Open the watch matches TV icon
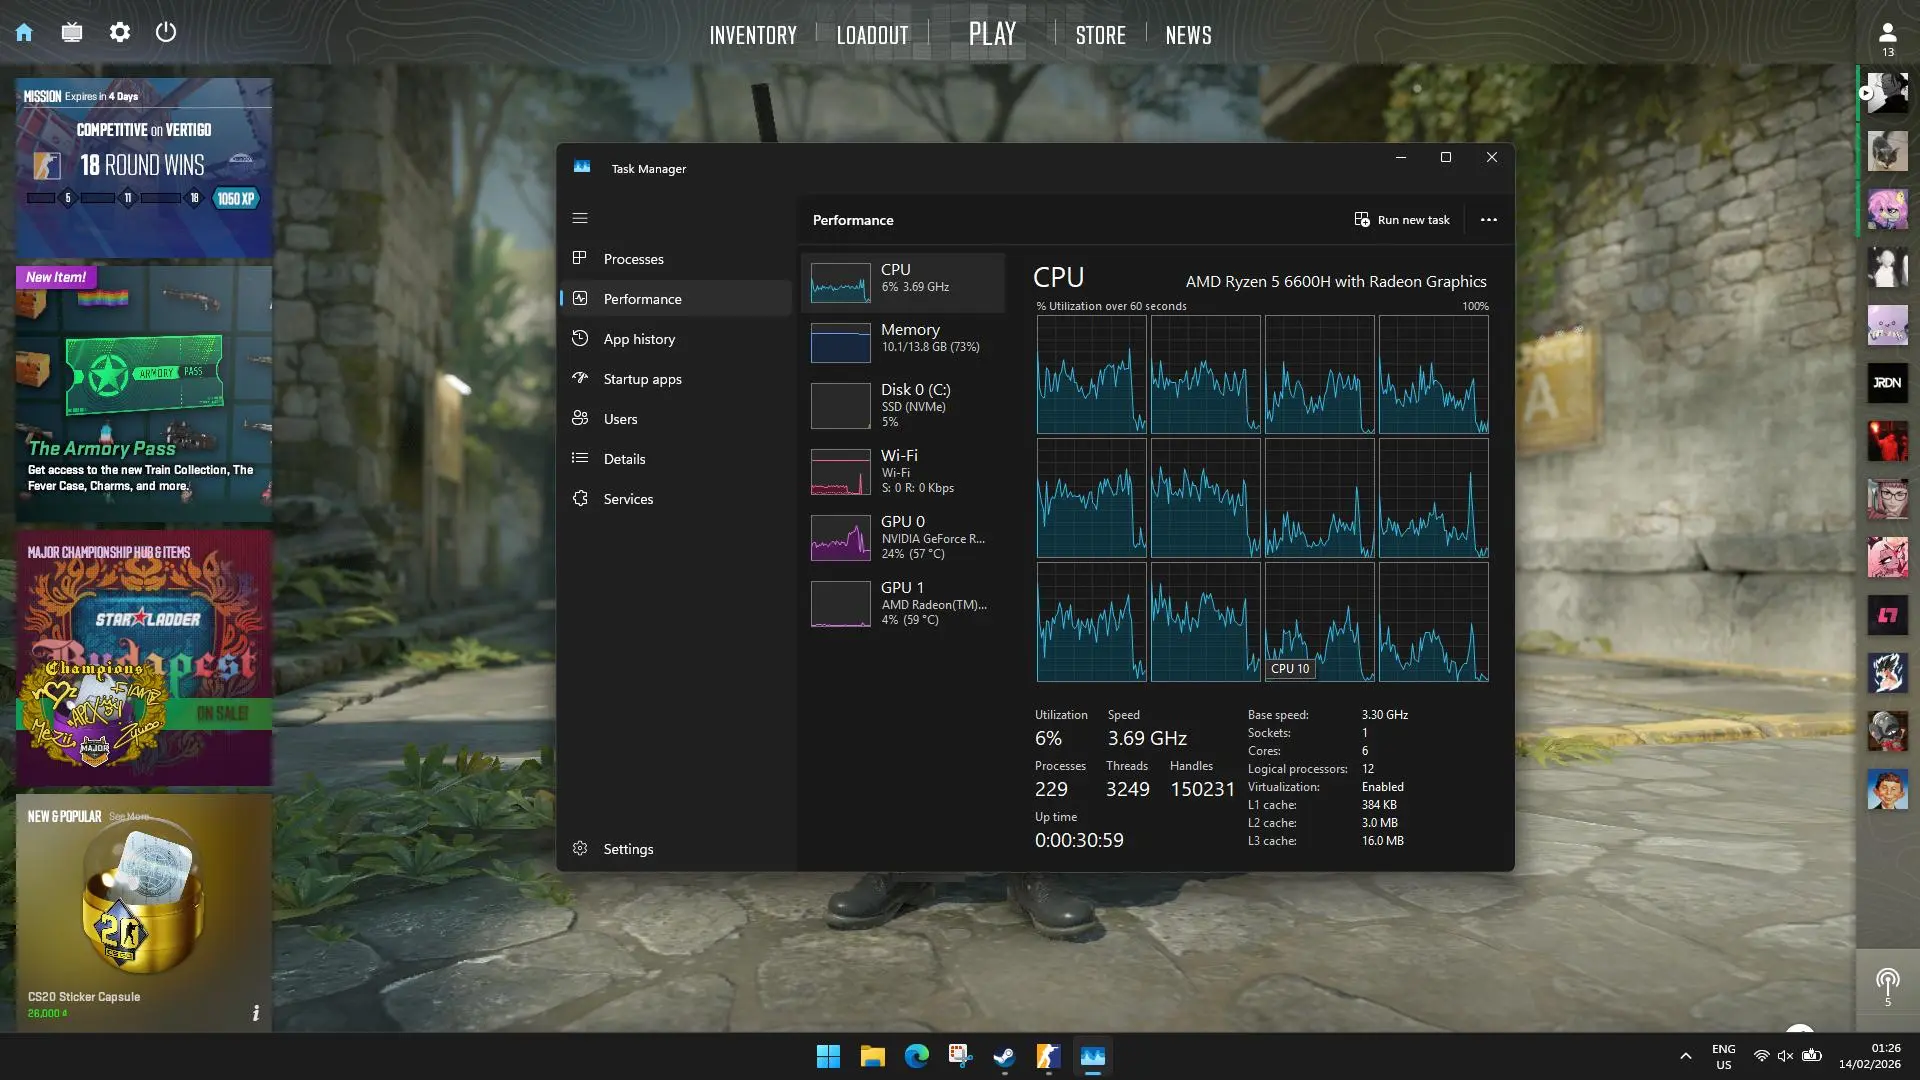 pos(72,33)
